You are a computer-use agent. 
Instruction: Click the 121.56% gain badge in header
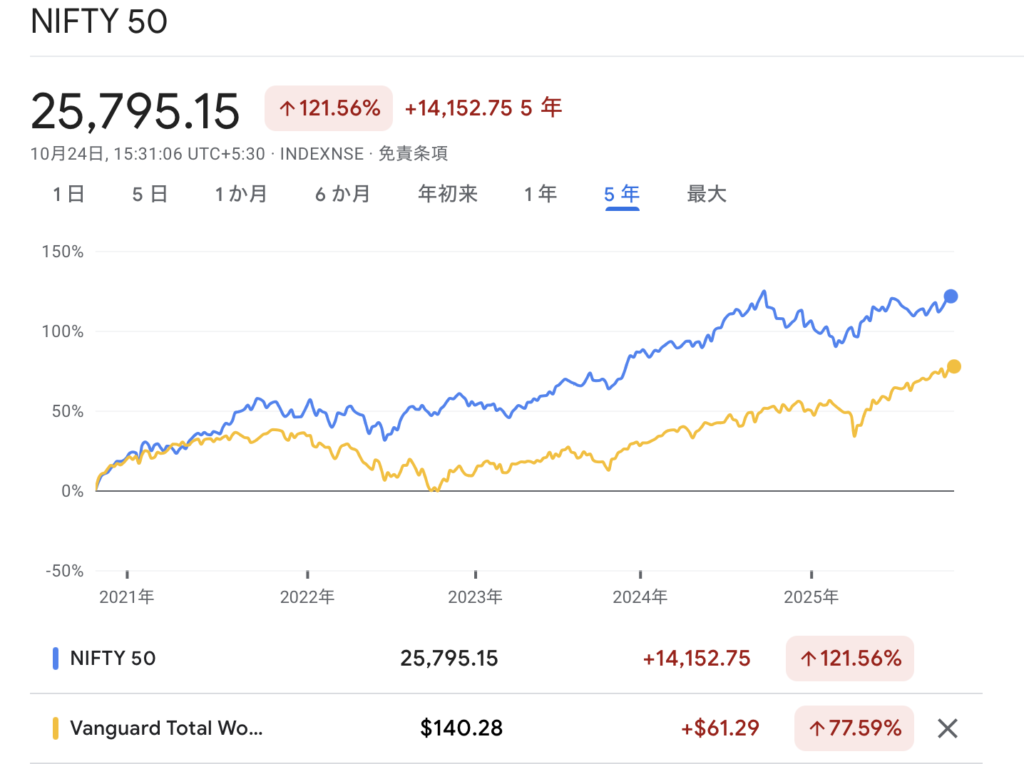pyautogui.click(x=329, y=109)
